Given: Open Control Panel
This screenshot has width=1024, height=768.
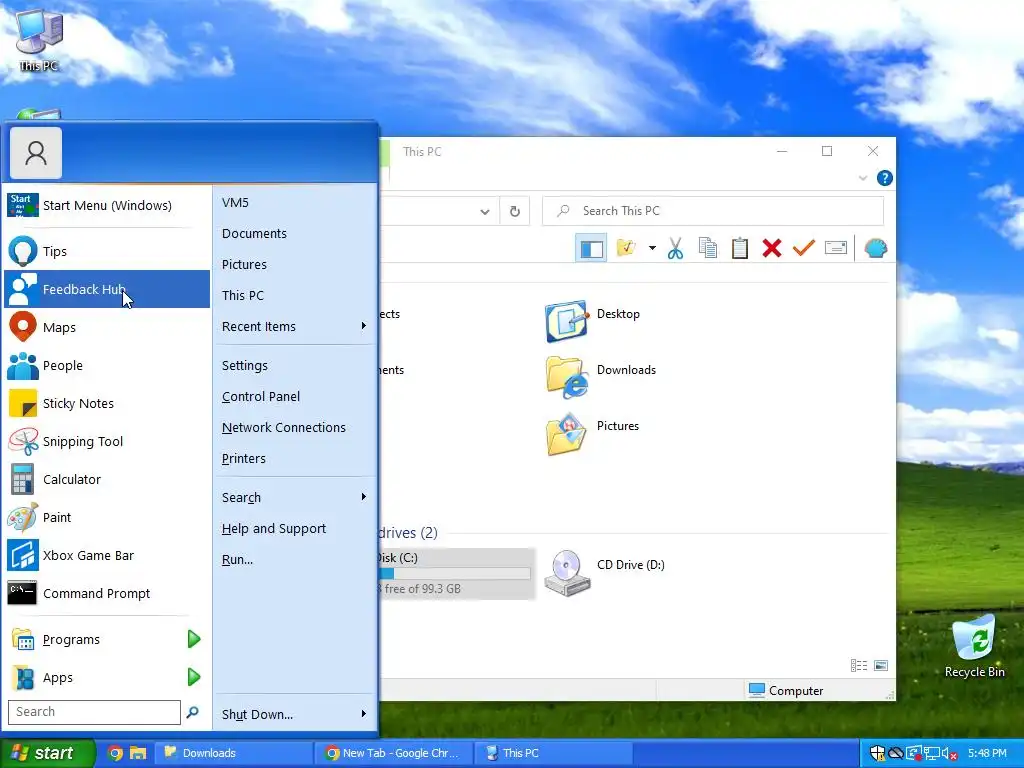Looking at the screenshot, I should pos(295,396).
